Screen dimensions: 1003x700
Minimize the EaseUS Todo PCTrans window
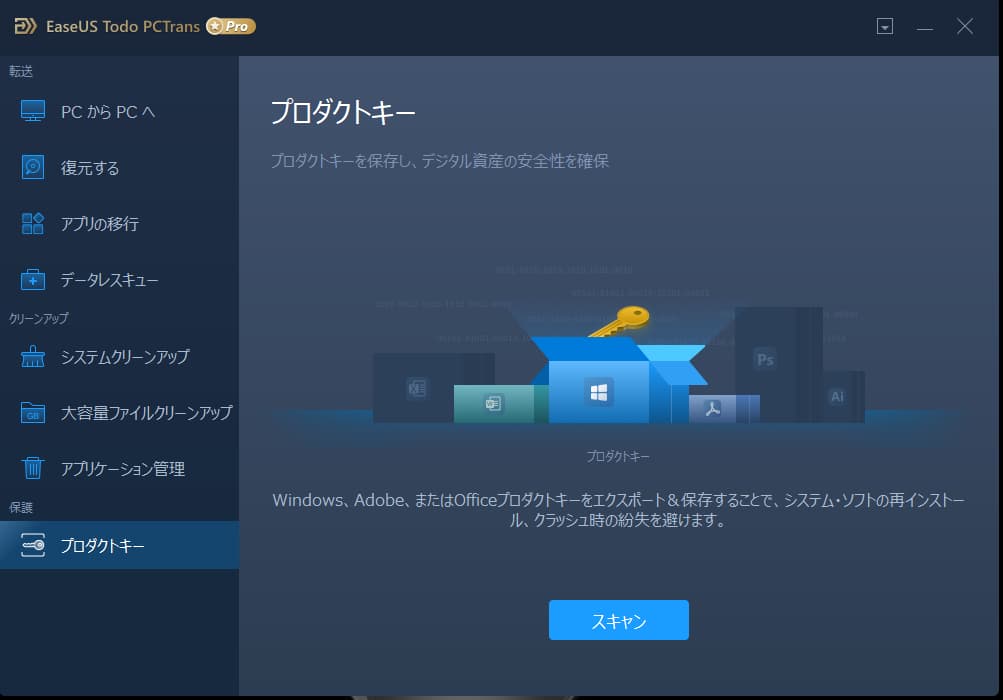925,27
